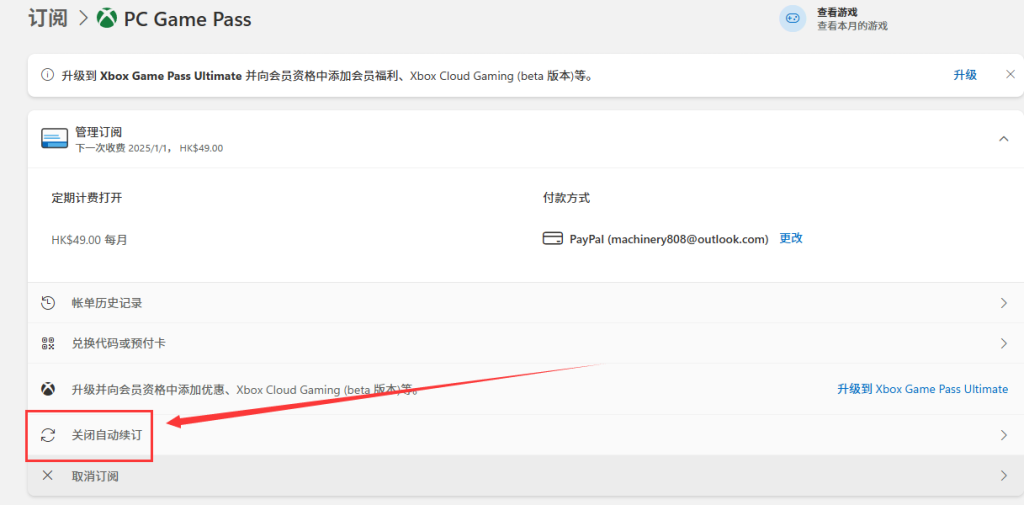Screen dimensions: 1024x505
Task: Click the clock icon for 帐单历史记录
Action: click(47, 303)
